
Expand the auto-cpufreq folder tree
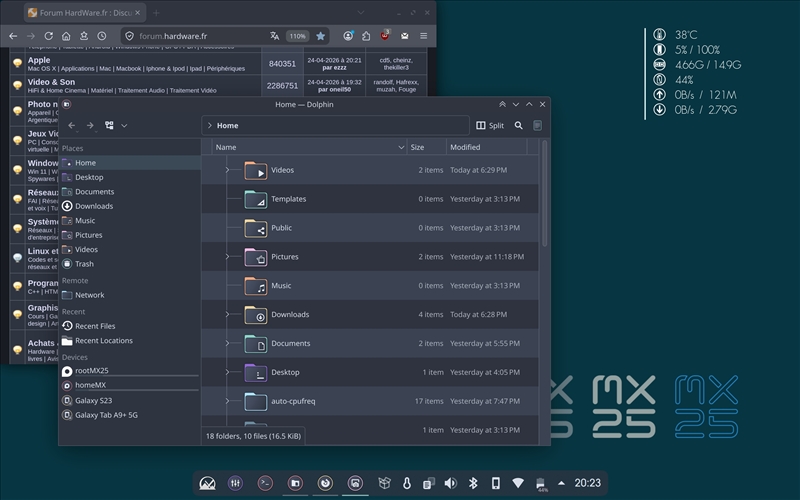tap(227, 401)
